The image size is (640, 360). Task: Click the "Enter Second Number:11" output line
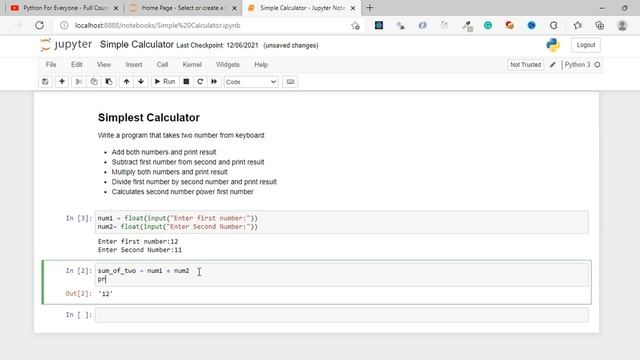click(140, 250)
